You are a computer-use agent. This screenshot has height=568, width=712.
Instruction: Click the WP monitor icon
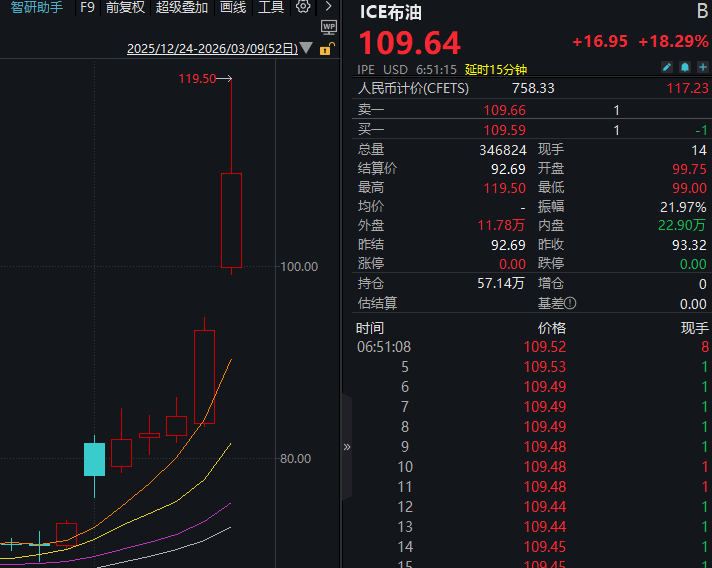pyautogui.click(x=329, y=27)
